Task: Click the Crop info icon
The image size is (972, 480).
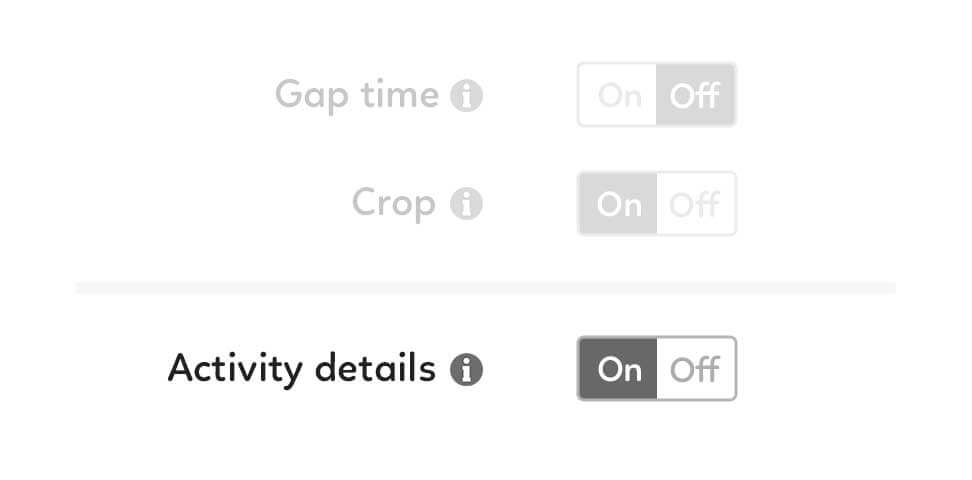Action: [x=466, y=204]
